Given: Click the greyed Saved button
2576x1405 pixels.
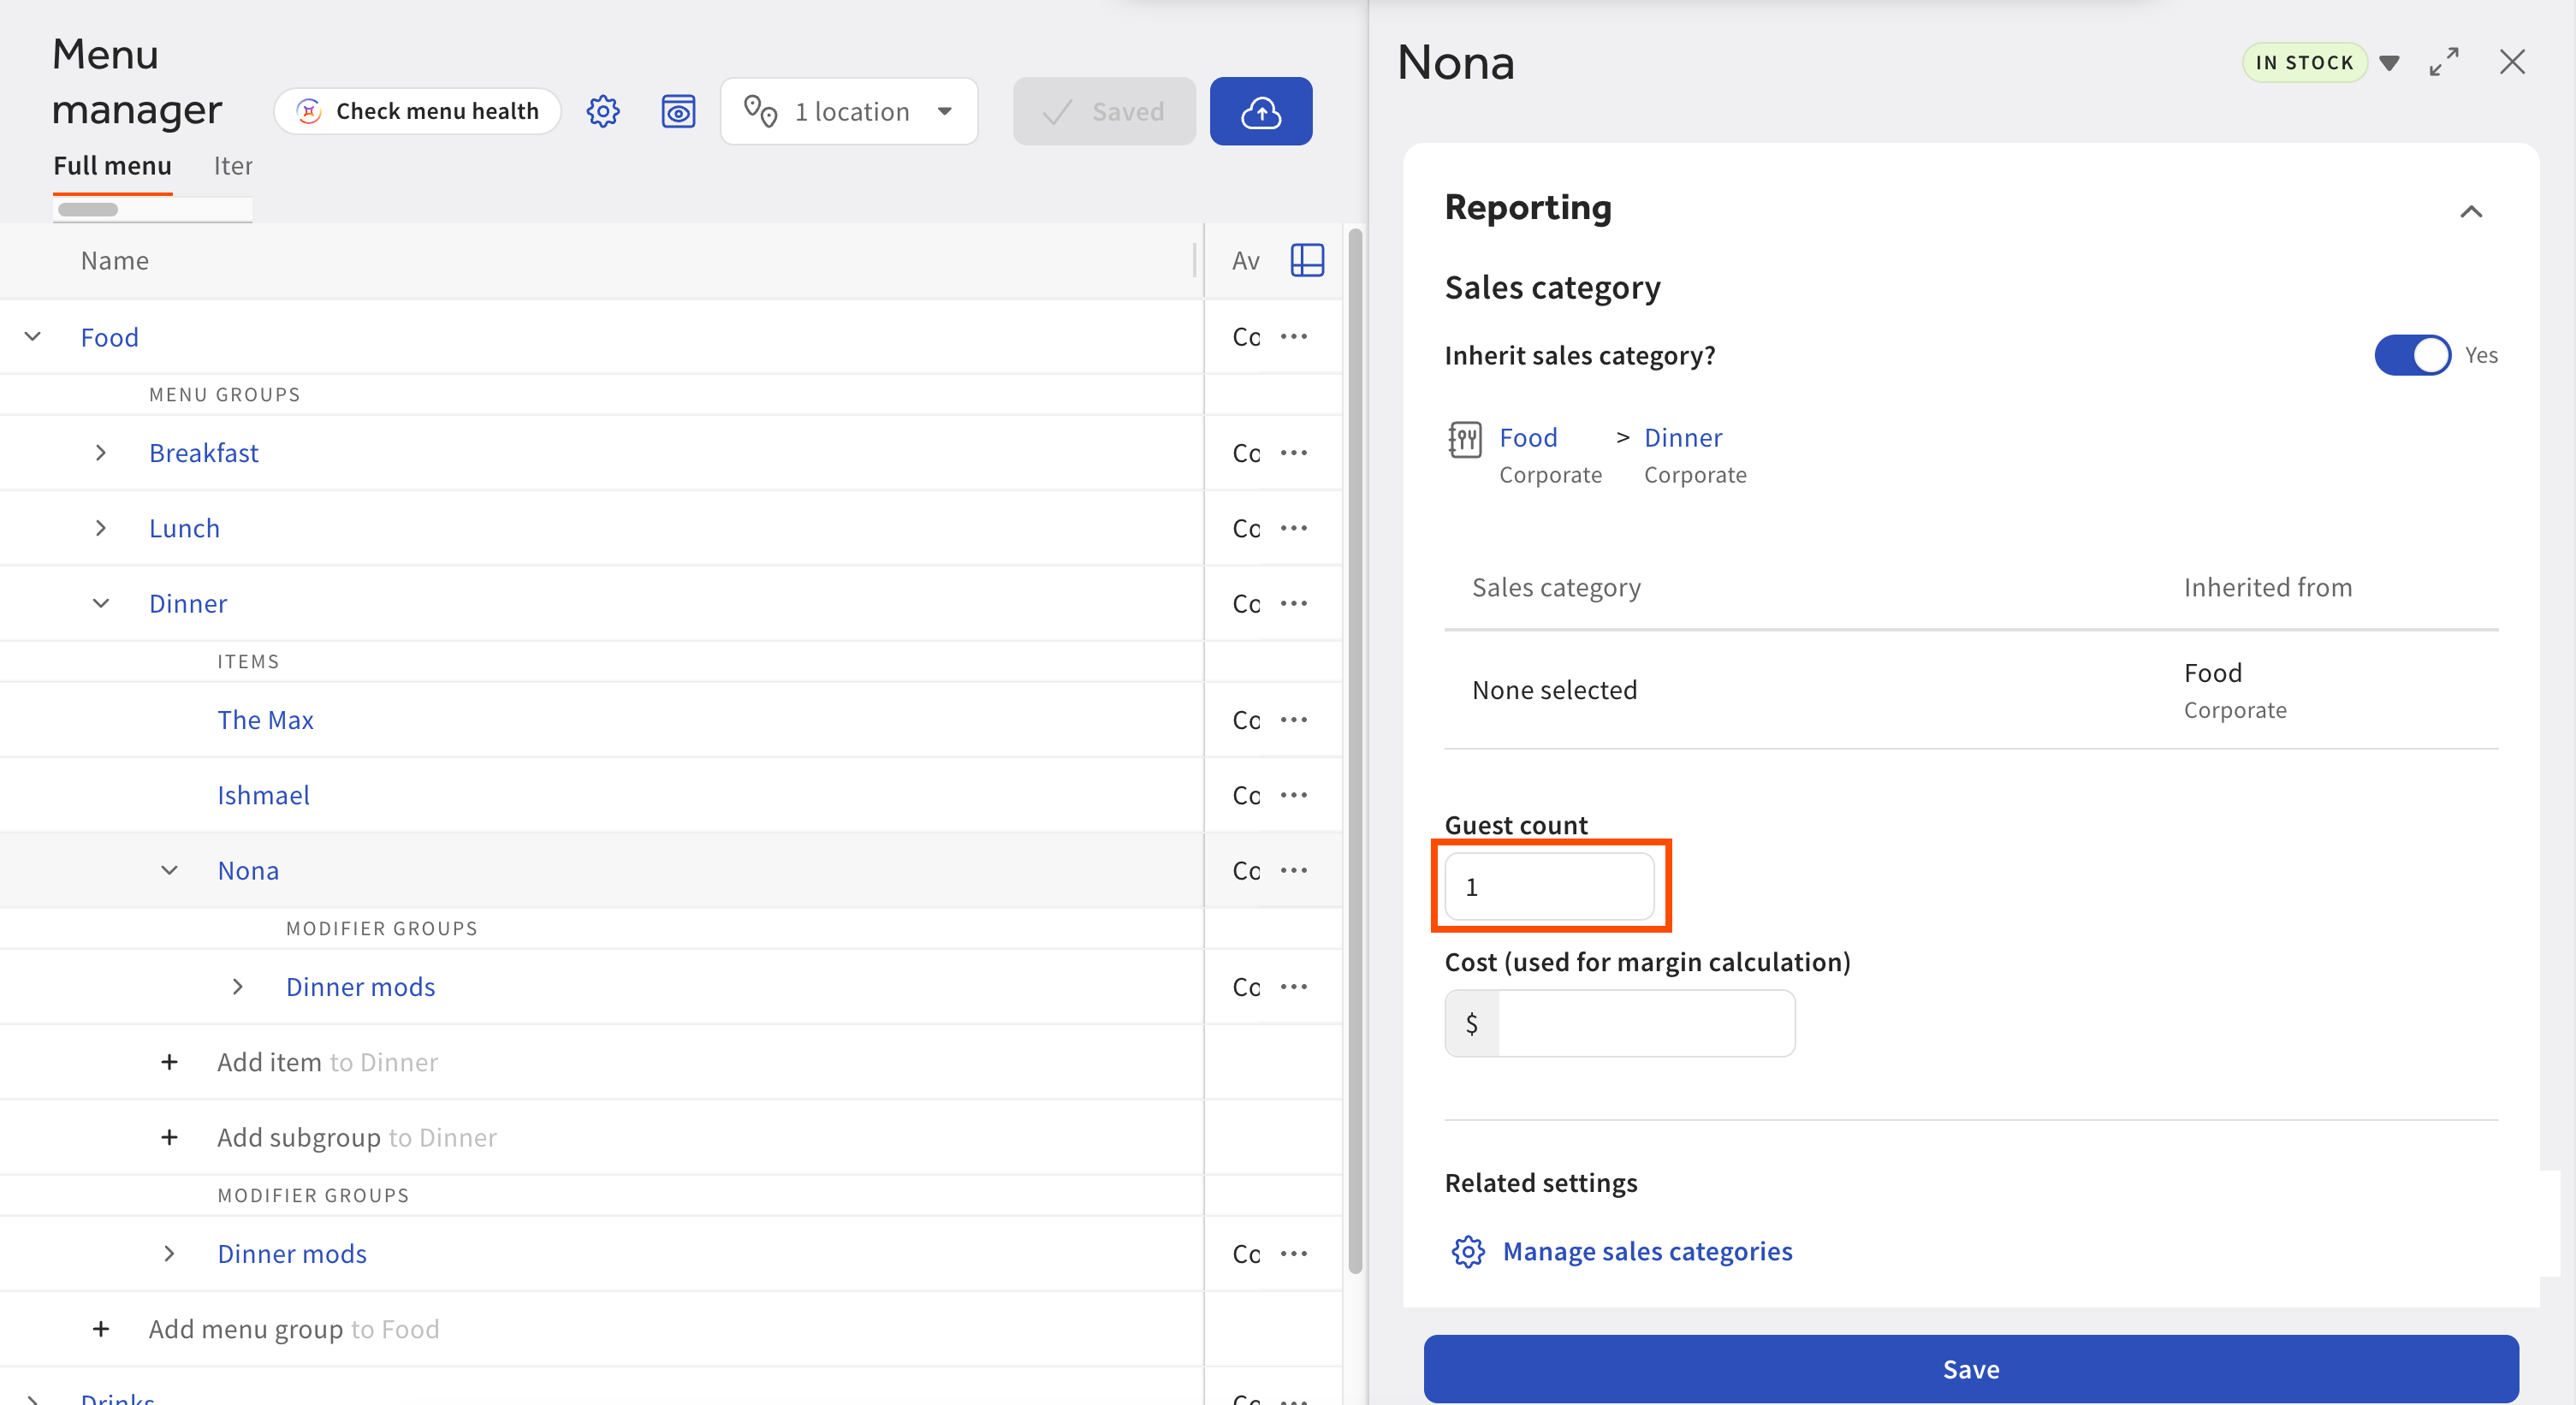Looking at the screenshot, I should tap(1104, 111).
